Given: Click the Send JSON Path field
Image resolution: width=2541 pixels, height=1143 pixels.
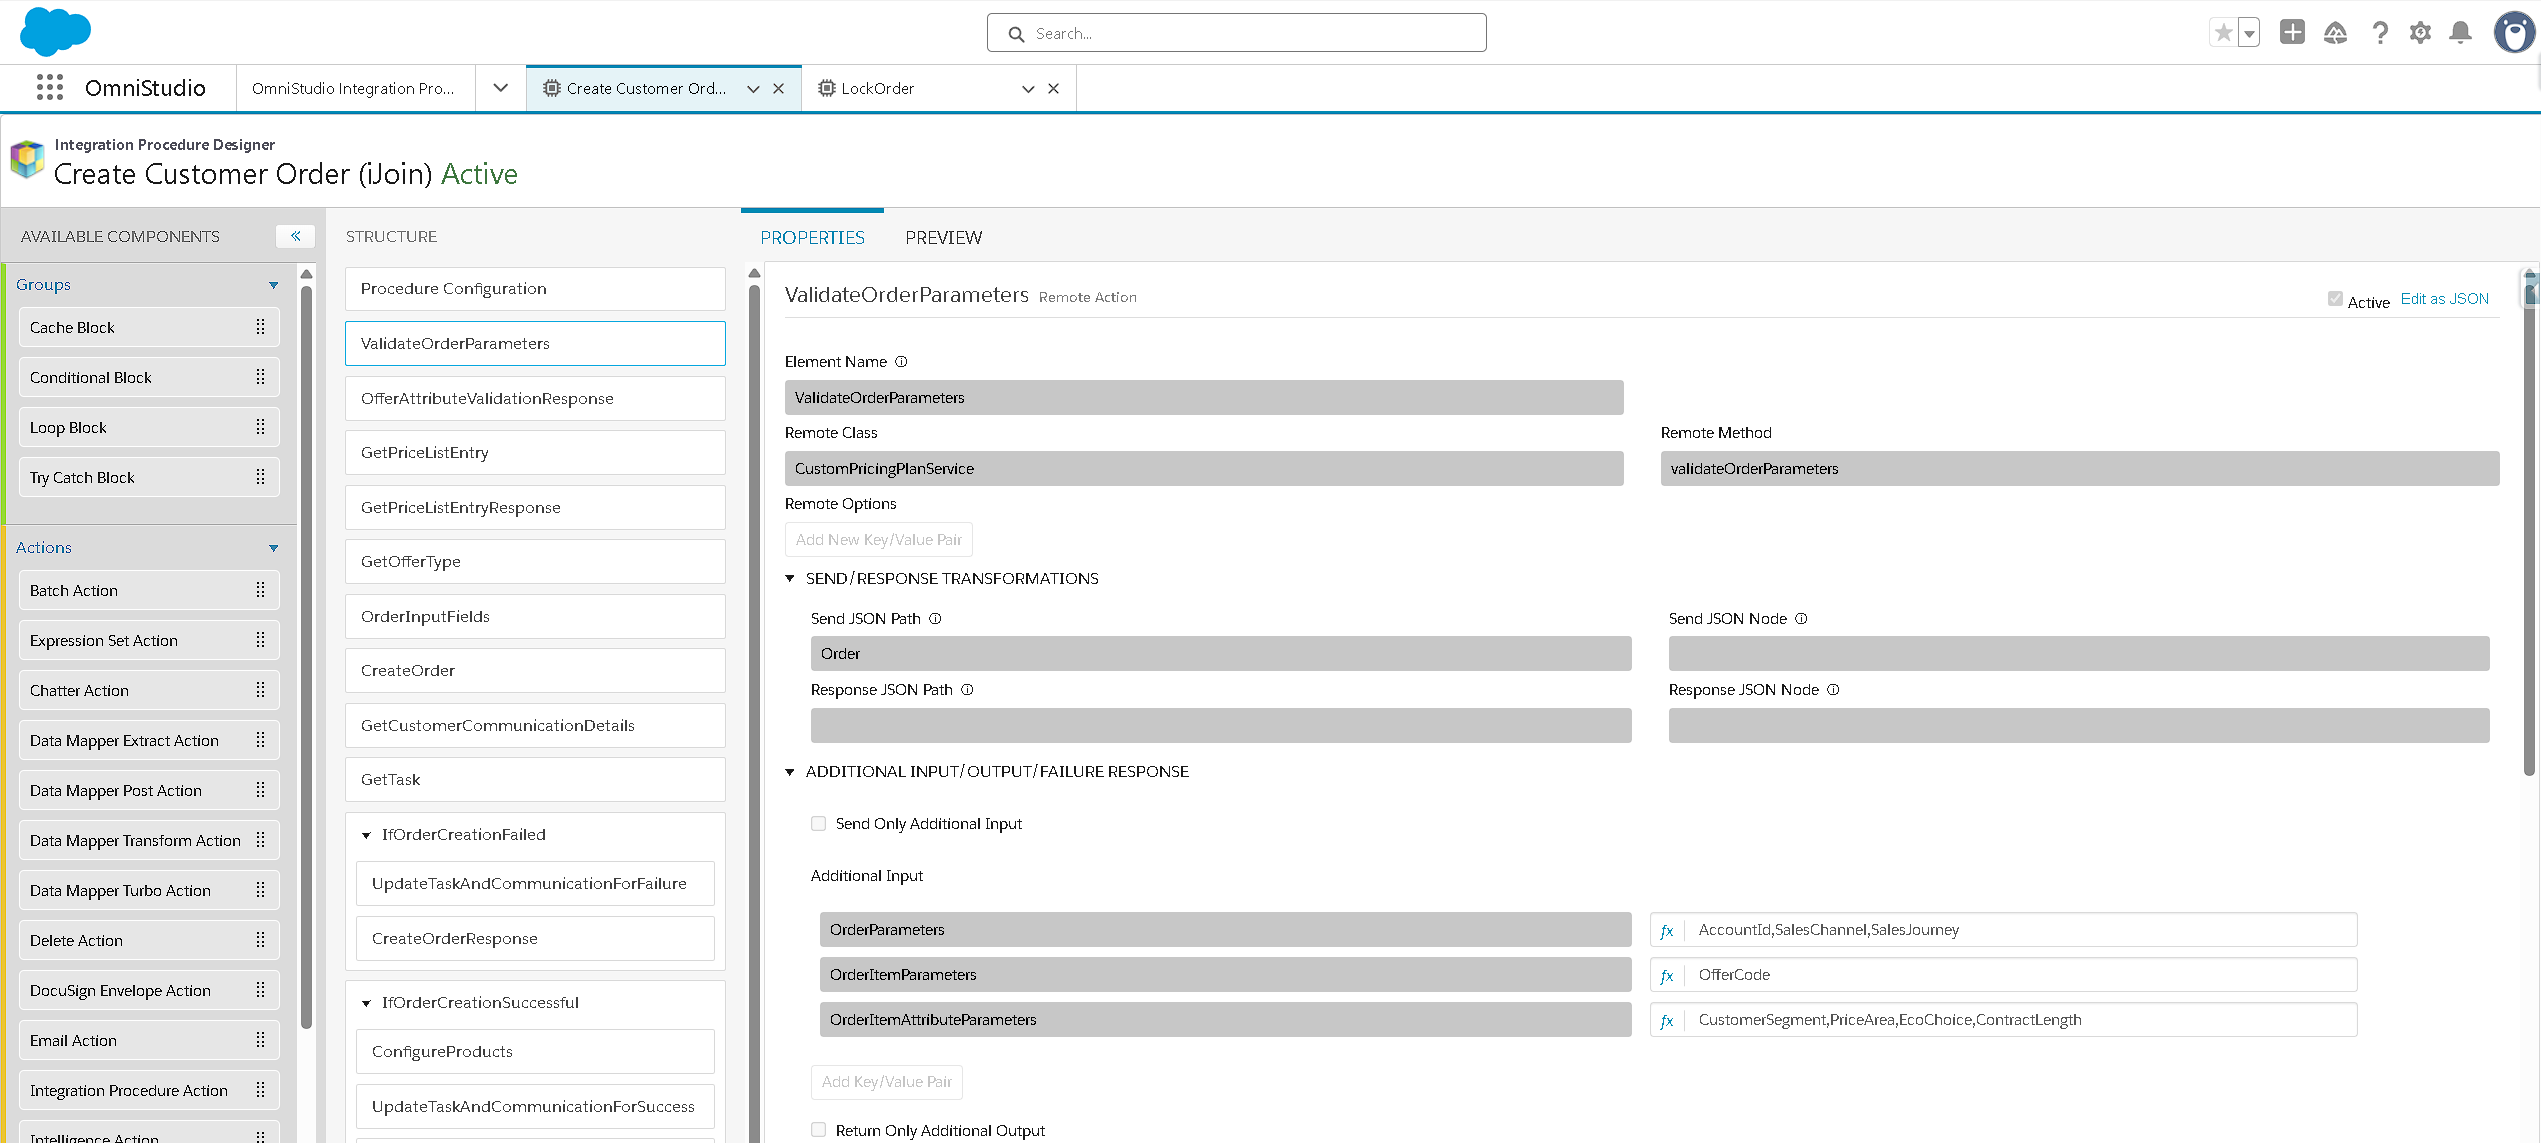Looking at the screenshot, I should click(x=1220, y=654).
